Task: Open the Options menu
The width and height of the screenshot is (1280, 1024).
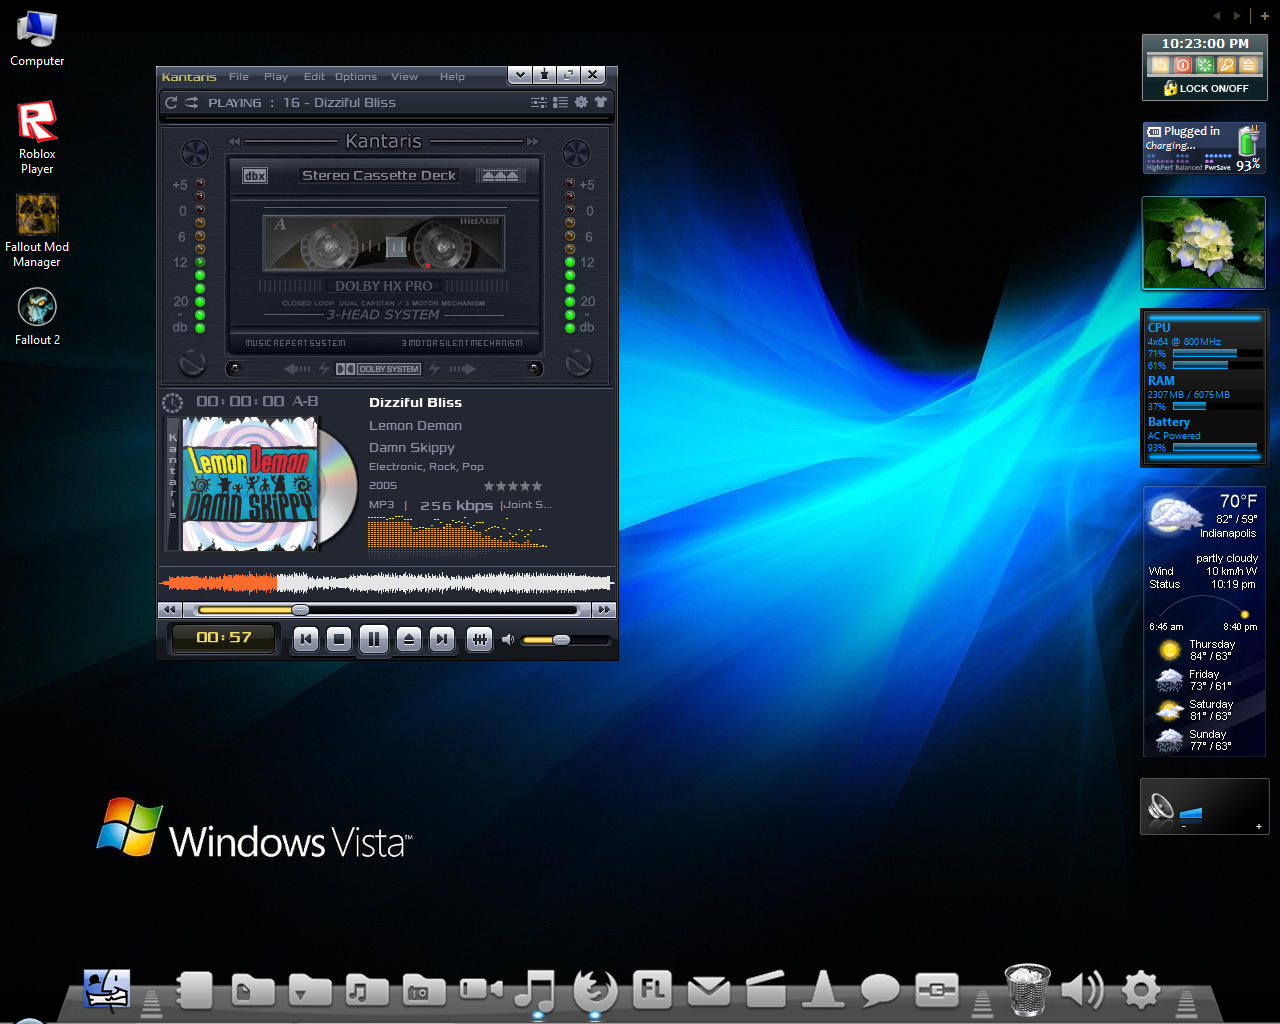Action: click(356, 76)
